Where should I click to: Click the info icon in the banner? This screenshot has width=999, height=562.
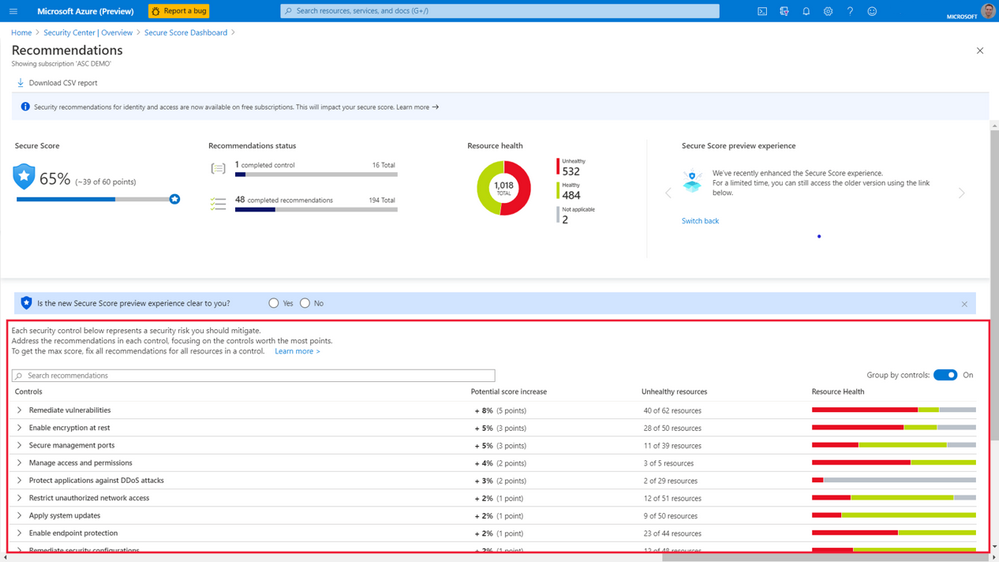[x=25, y=106]
